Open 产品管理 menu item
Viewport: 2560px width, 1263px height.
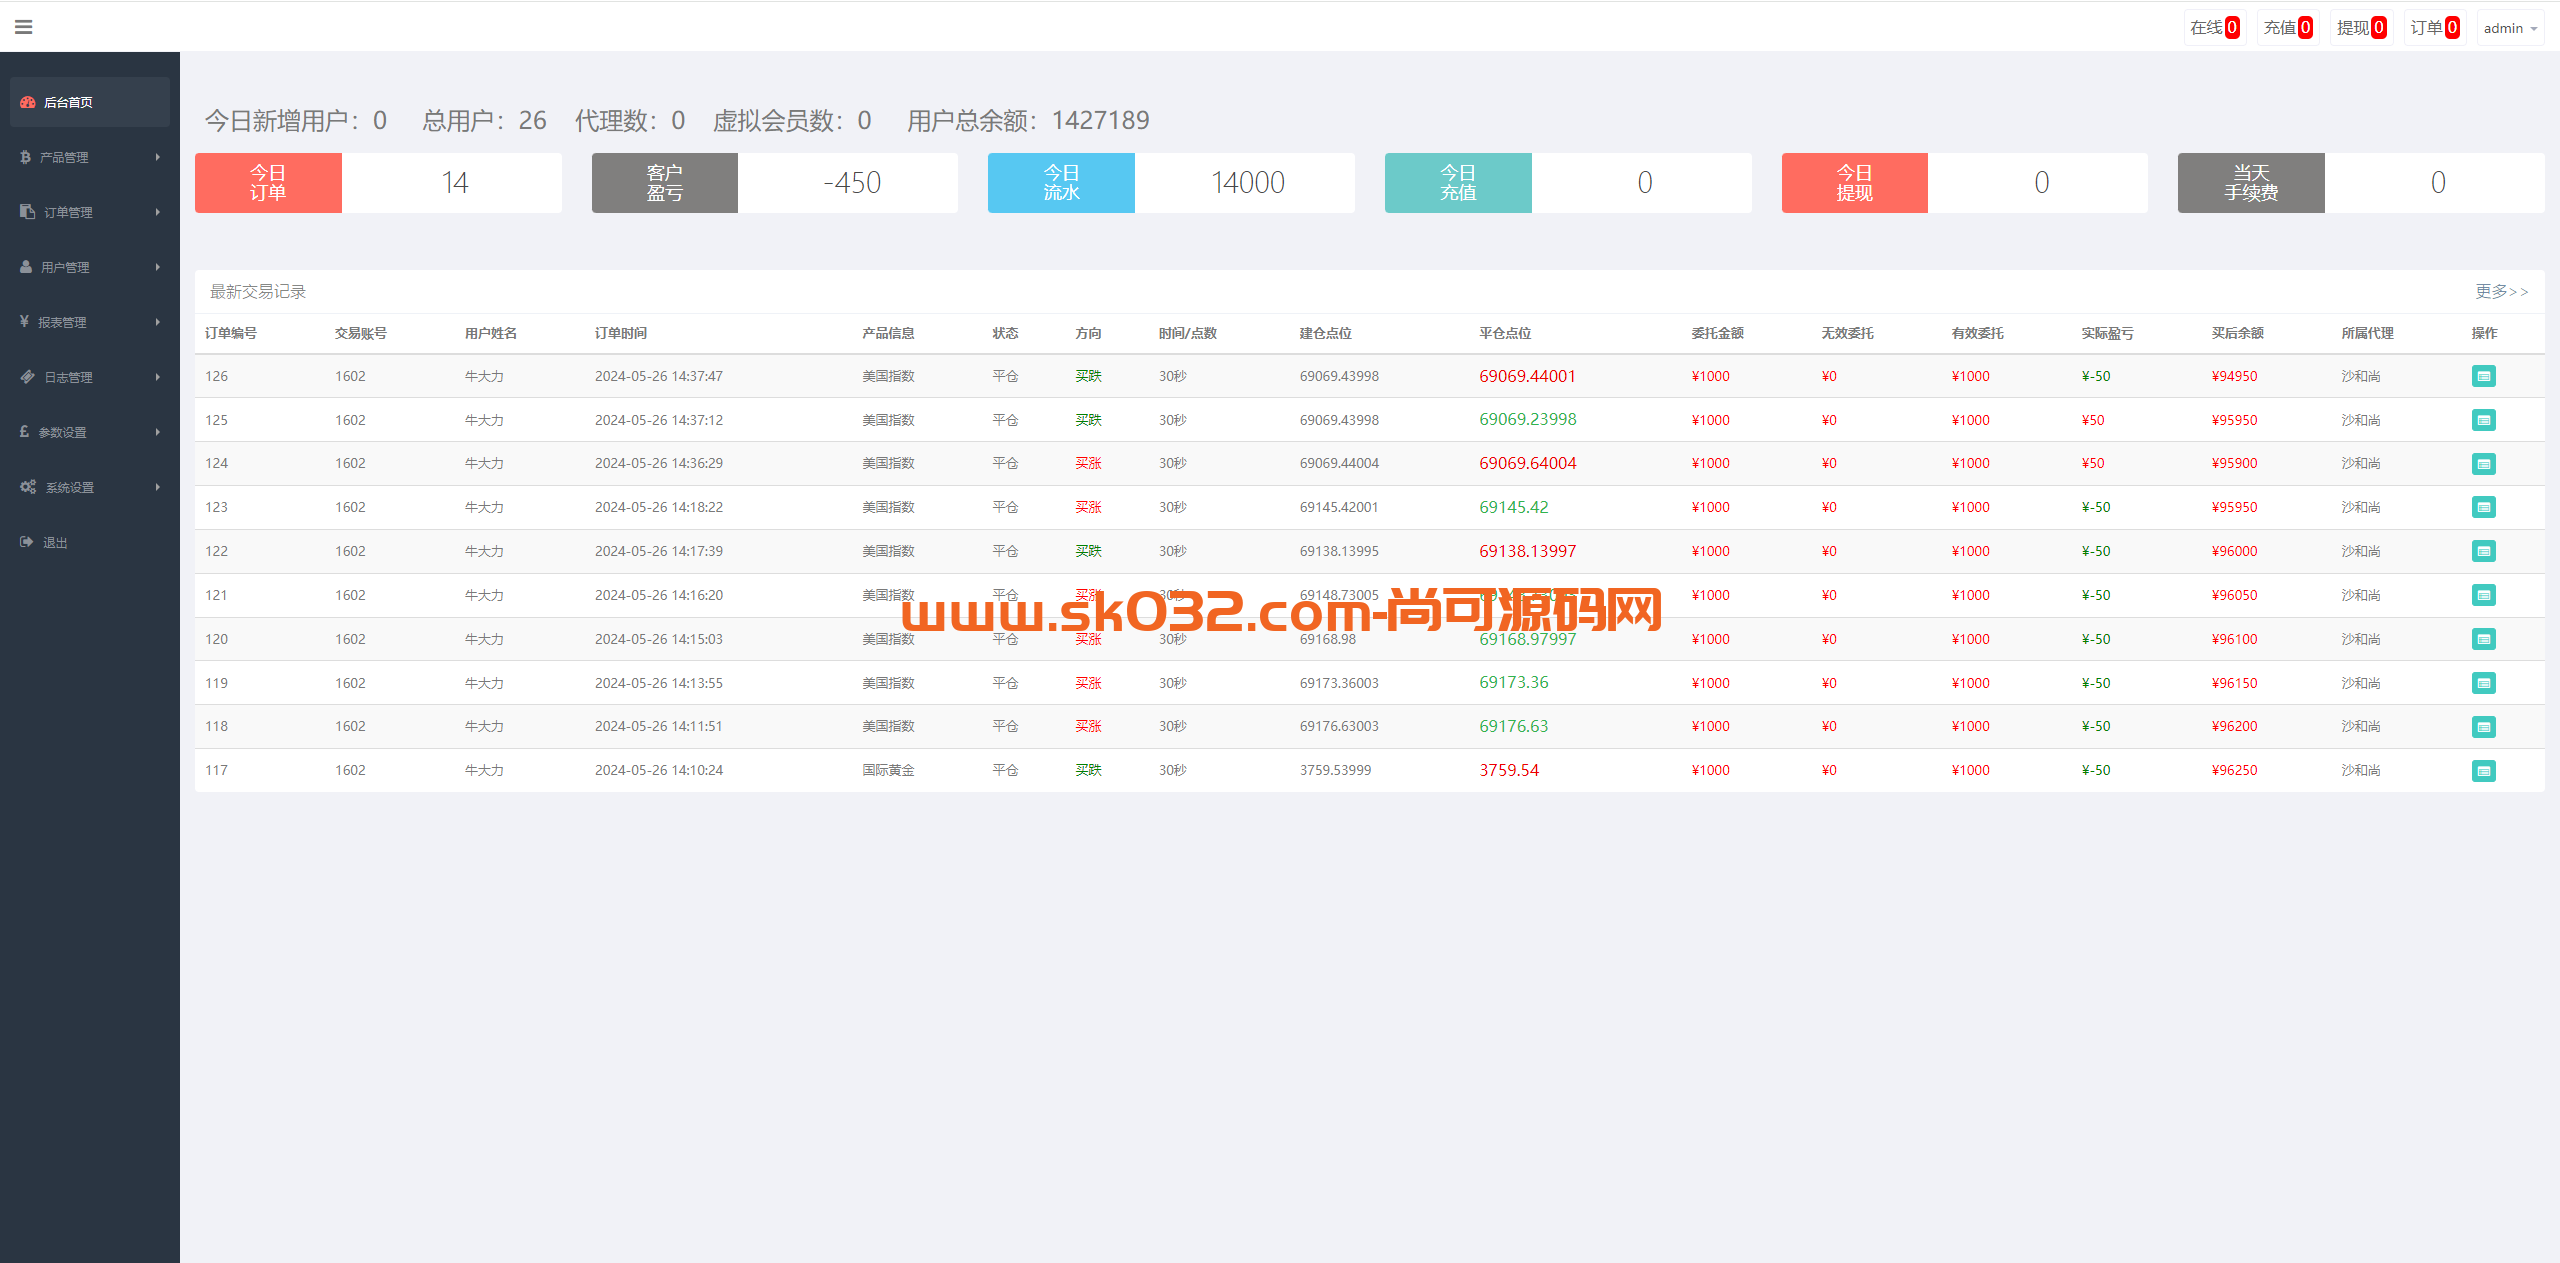[90, 157]
